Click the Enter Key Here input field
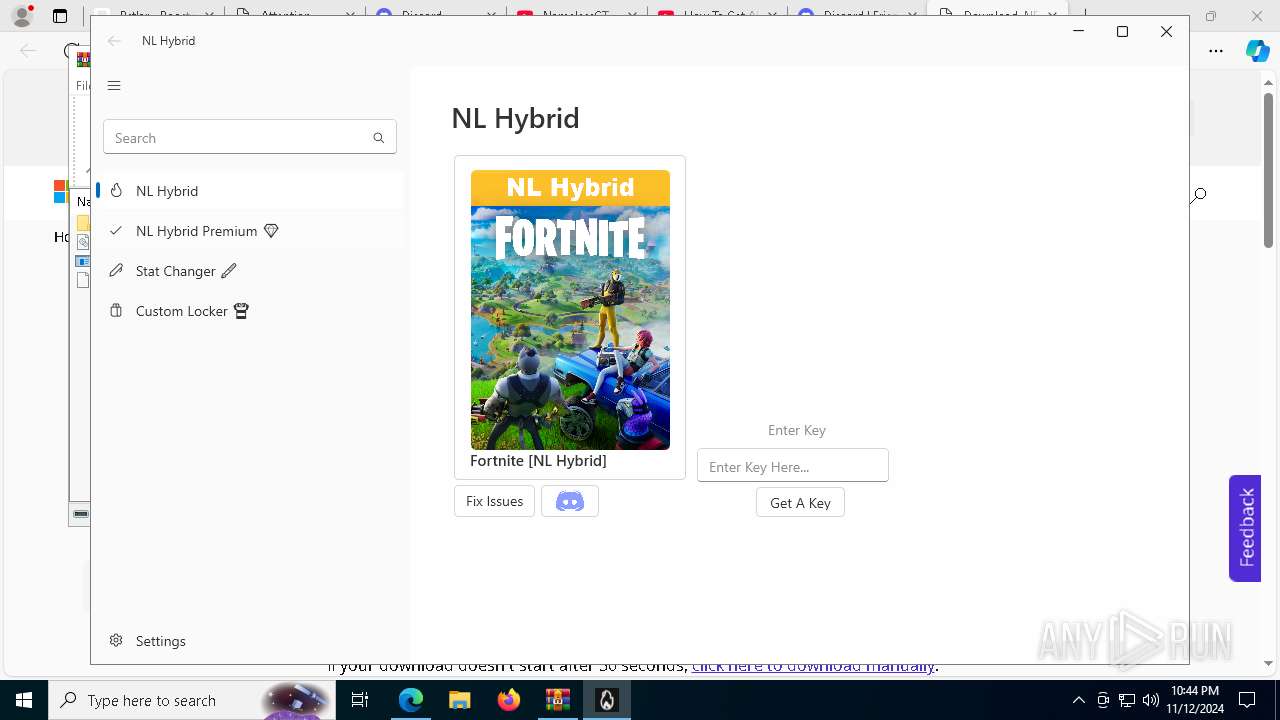This screenshot has width=1280, height=720. coord(793,466)
